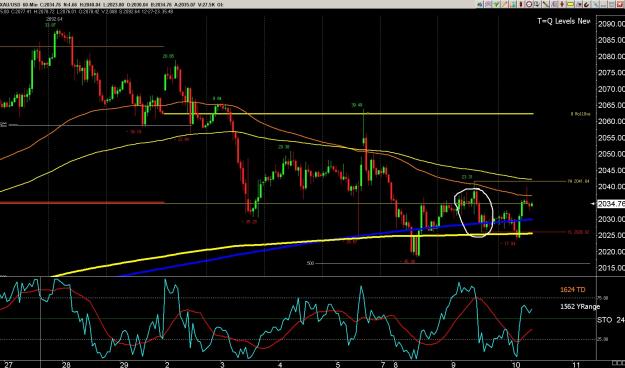This screenshot has width=625, height=368.
Task: Click date label 27 on time axis
Action: pyautogui.click(x=9, y=364)
